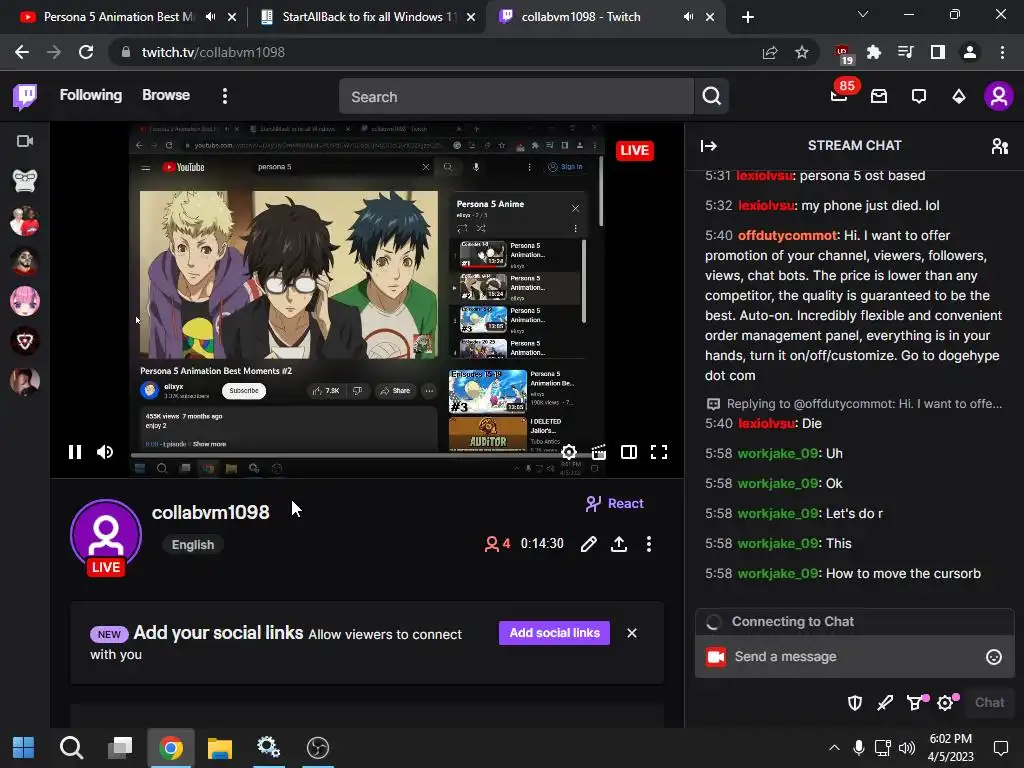Click the Chat send button
The width and height of the screenshot is (1024, 768).
989,703
